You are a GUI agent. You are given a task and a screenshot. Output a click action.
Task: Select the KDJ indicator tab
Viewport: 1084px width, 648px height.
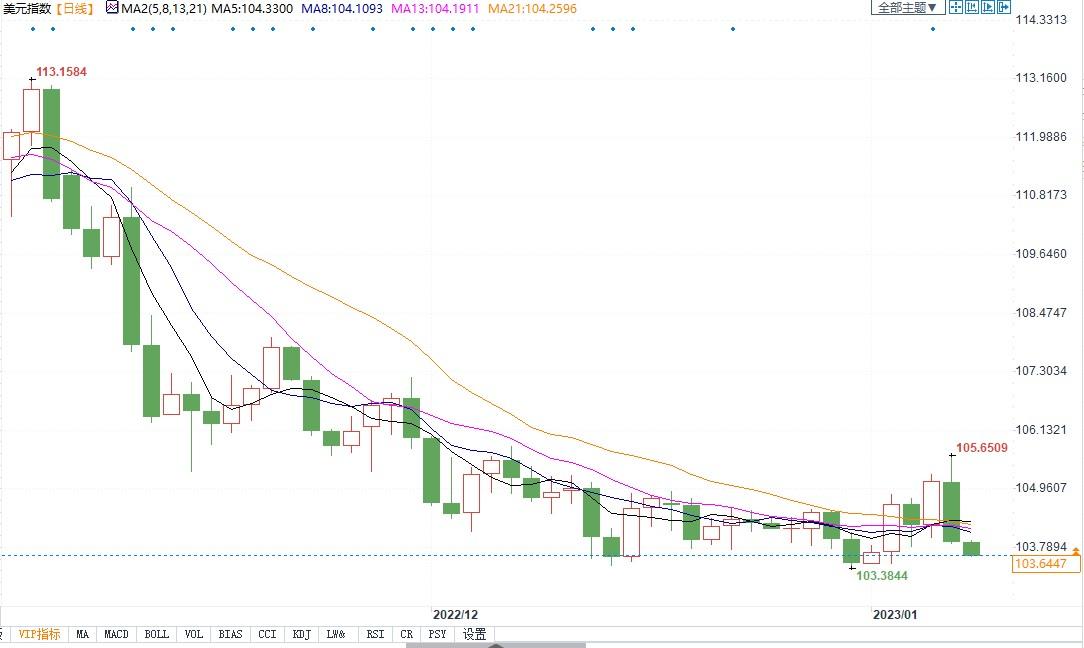tap(301, 634)
